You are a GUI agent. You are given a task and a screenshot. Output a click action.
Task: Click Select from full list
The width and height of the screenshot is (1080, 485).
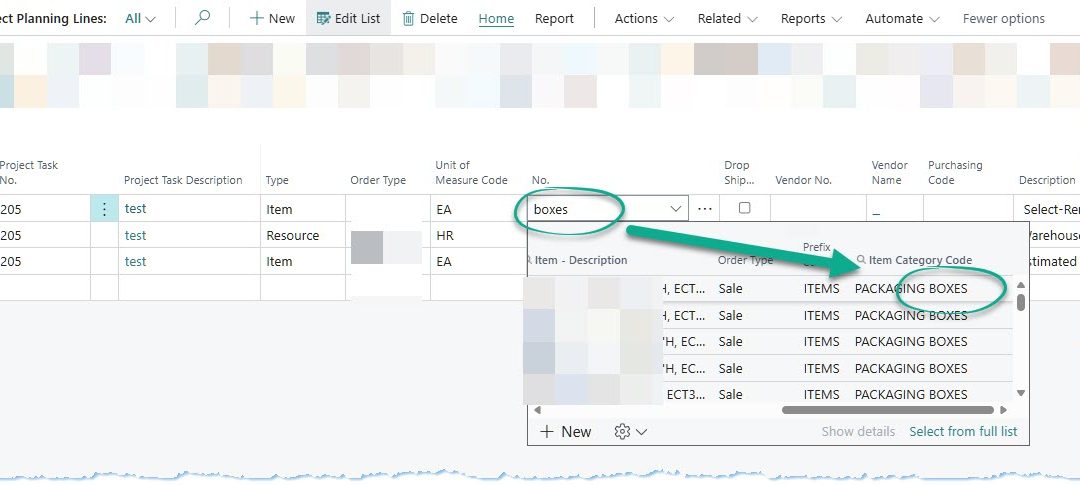coord(963,432)
